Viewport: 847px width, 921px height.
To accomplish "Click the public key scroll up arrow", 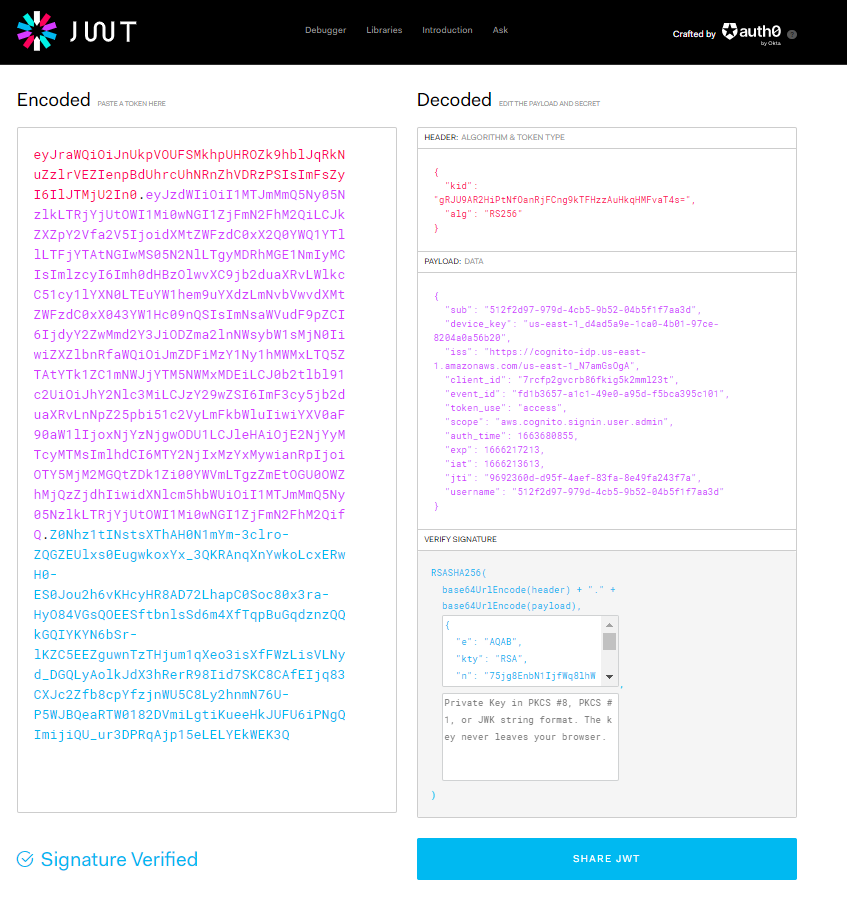I will tap(609, 624).
